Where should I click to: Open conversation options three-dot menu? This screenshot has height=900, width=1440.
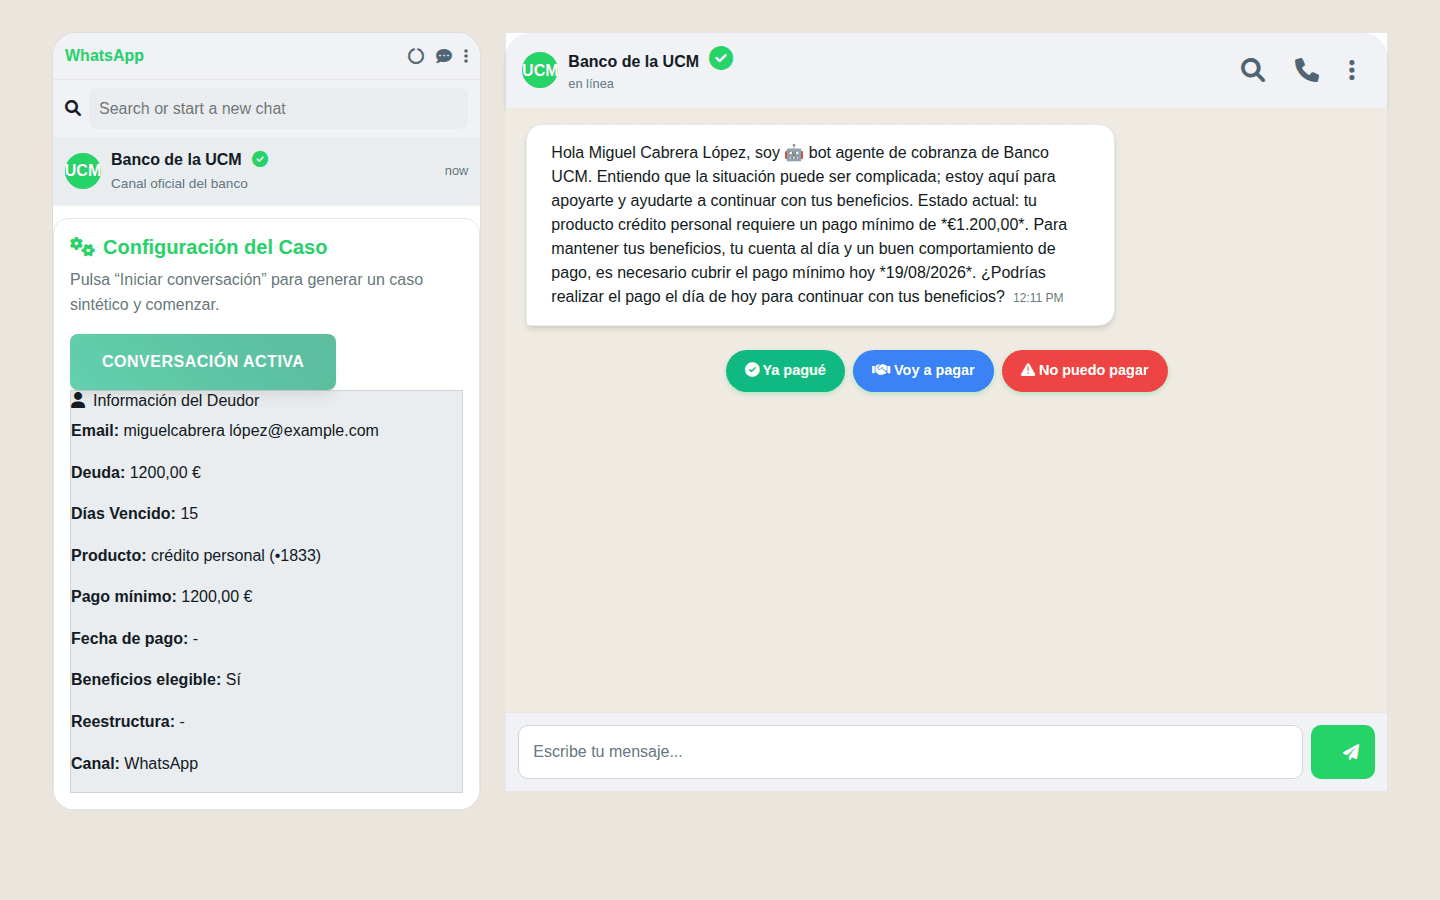[x=1352, y=70]
